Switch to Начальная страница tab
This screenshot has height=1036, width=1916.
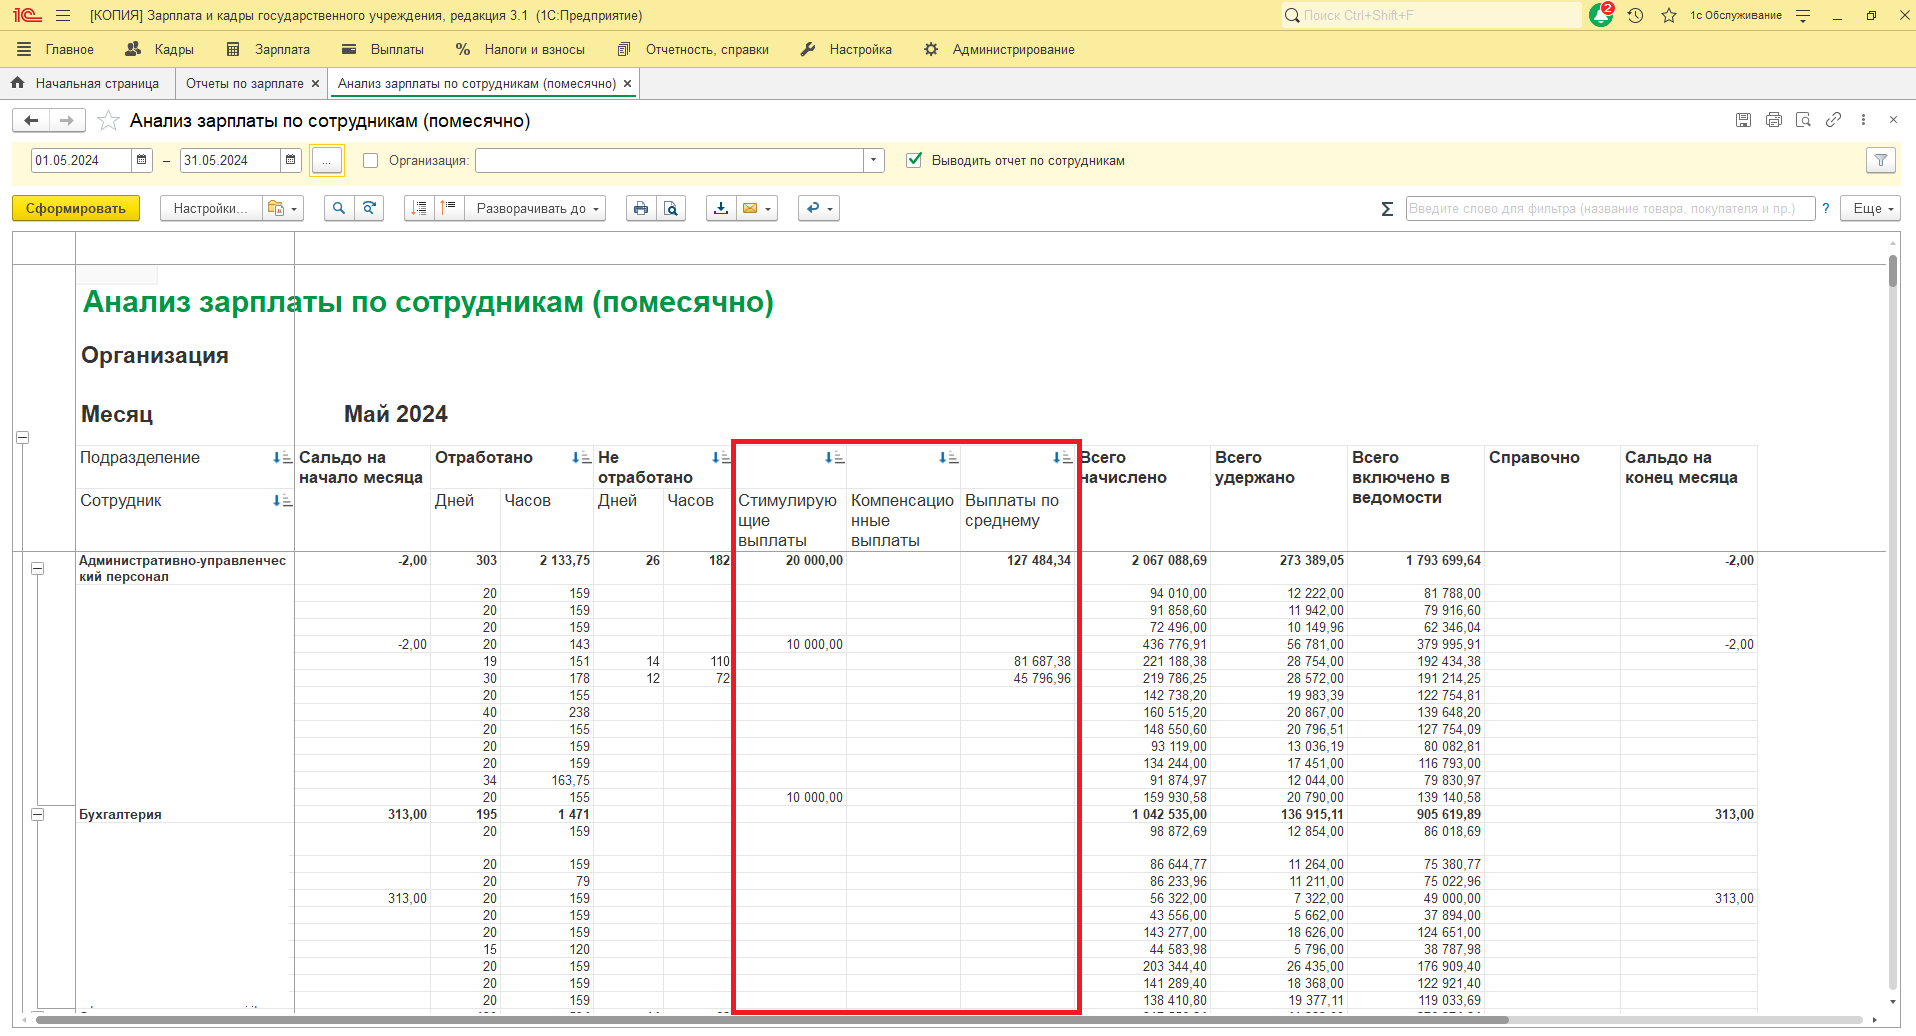[x=86, y=83]
